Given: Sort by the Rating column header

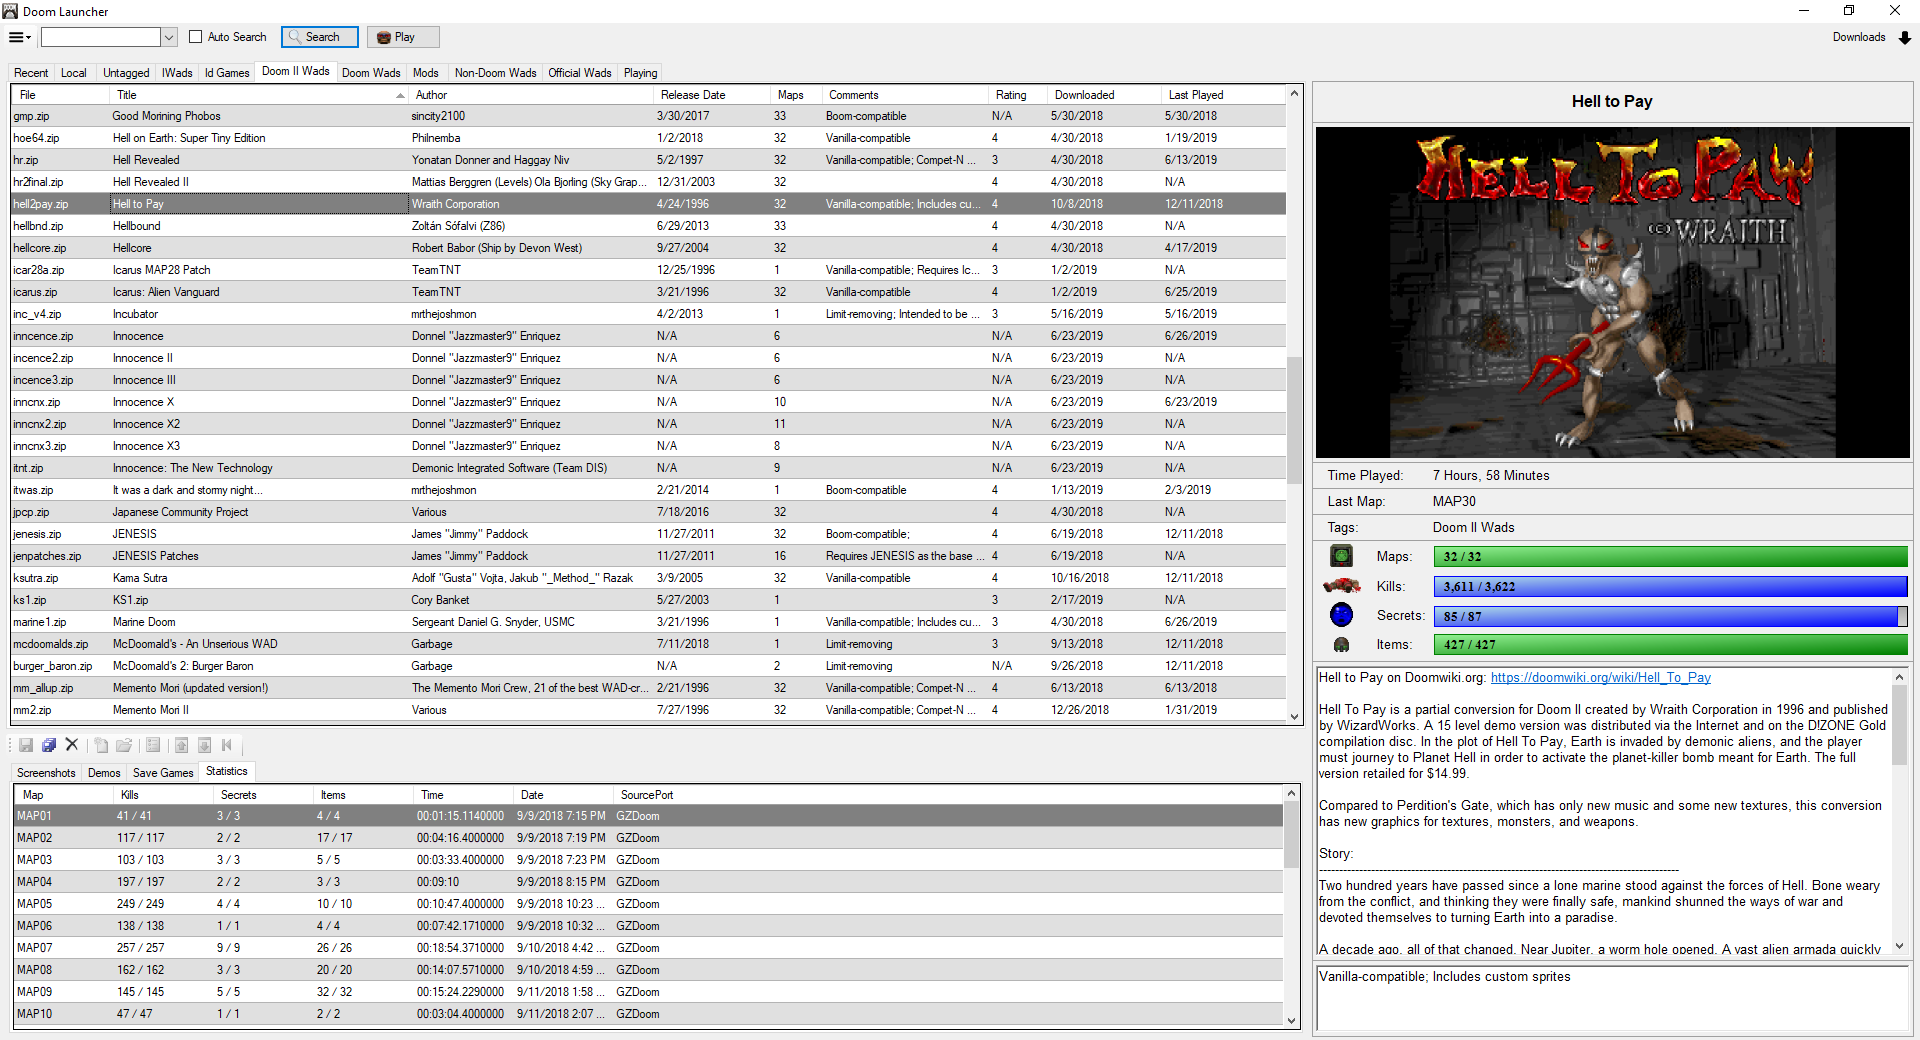Looking at the screenshot, I should 1017,95.
